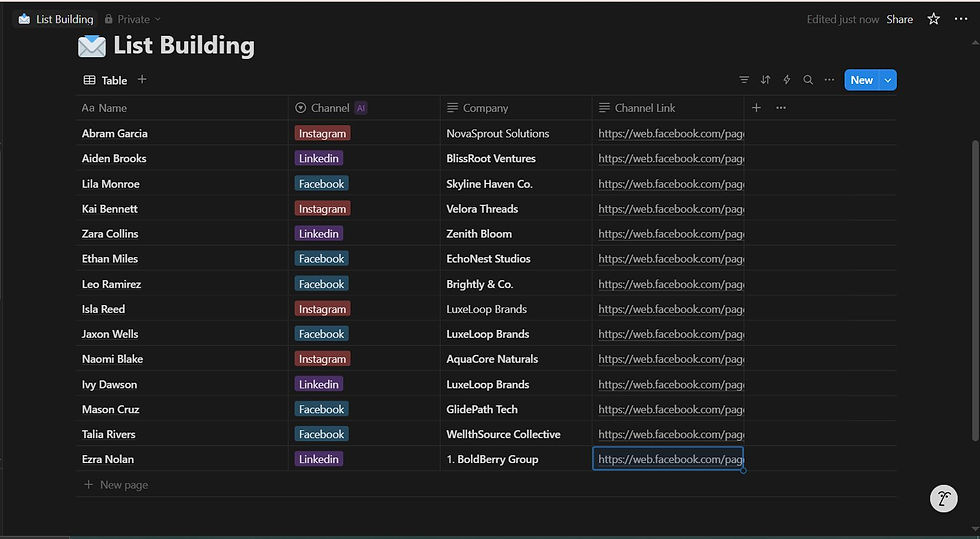Select the Isla Reed name cell
This screenshot has height=539, width=980.
click(182, 309)
